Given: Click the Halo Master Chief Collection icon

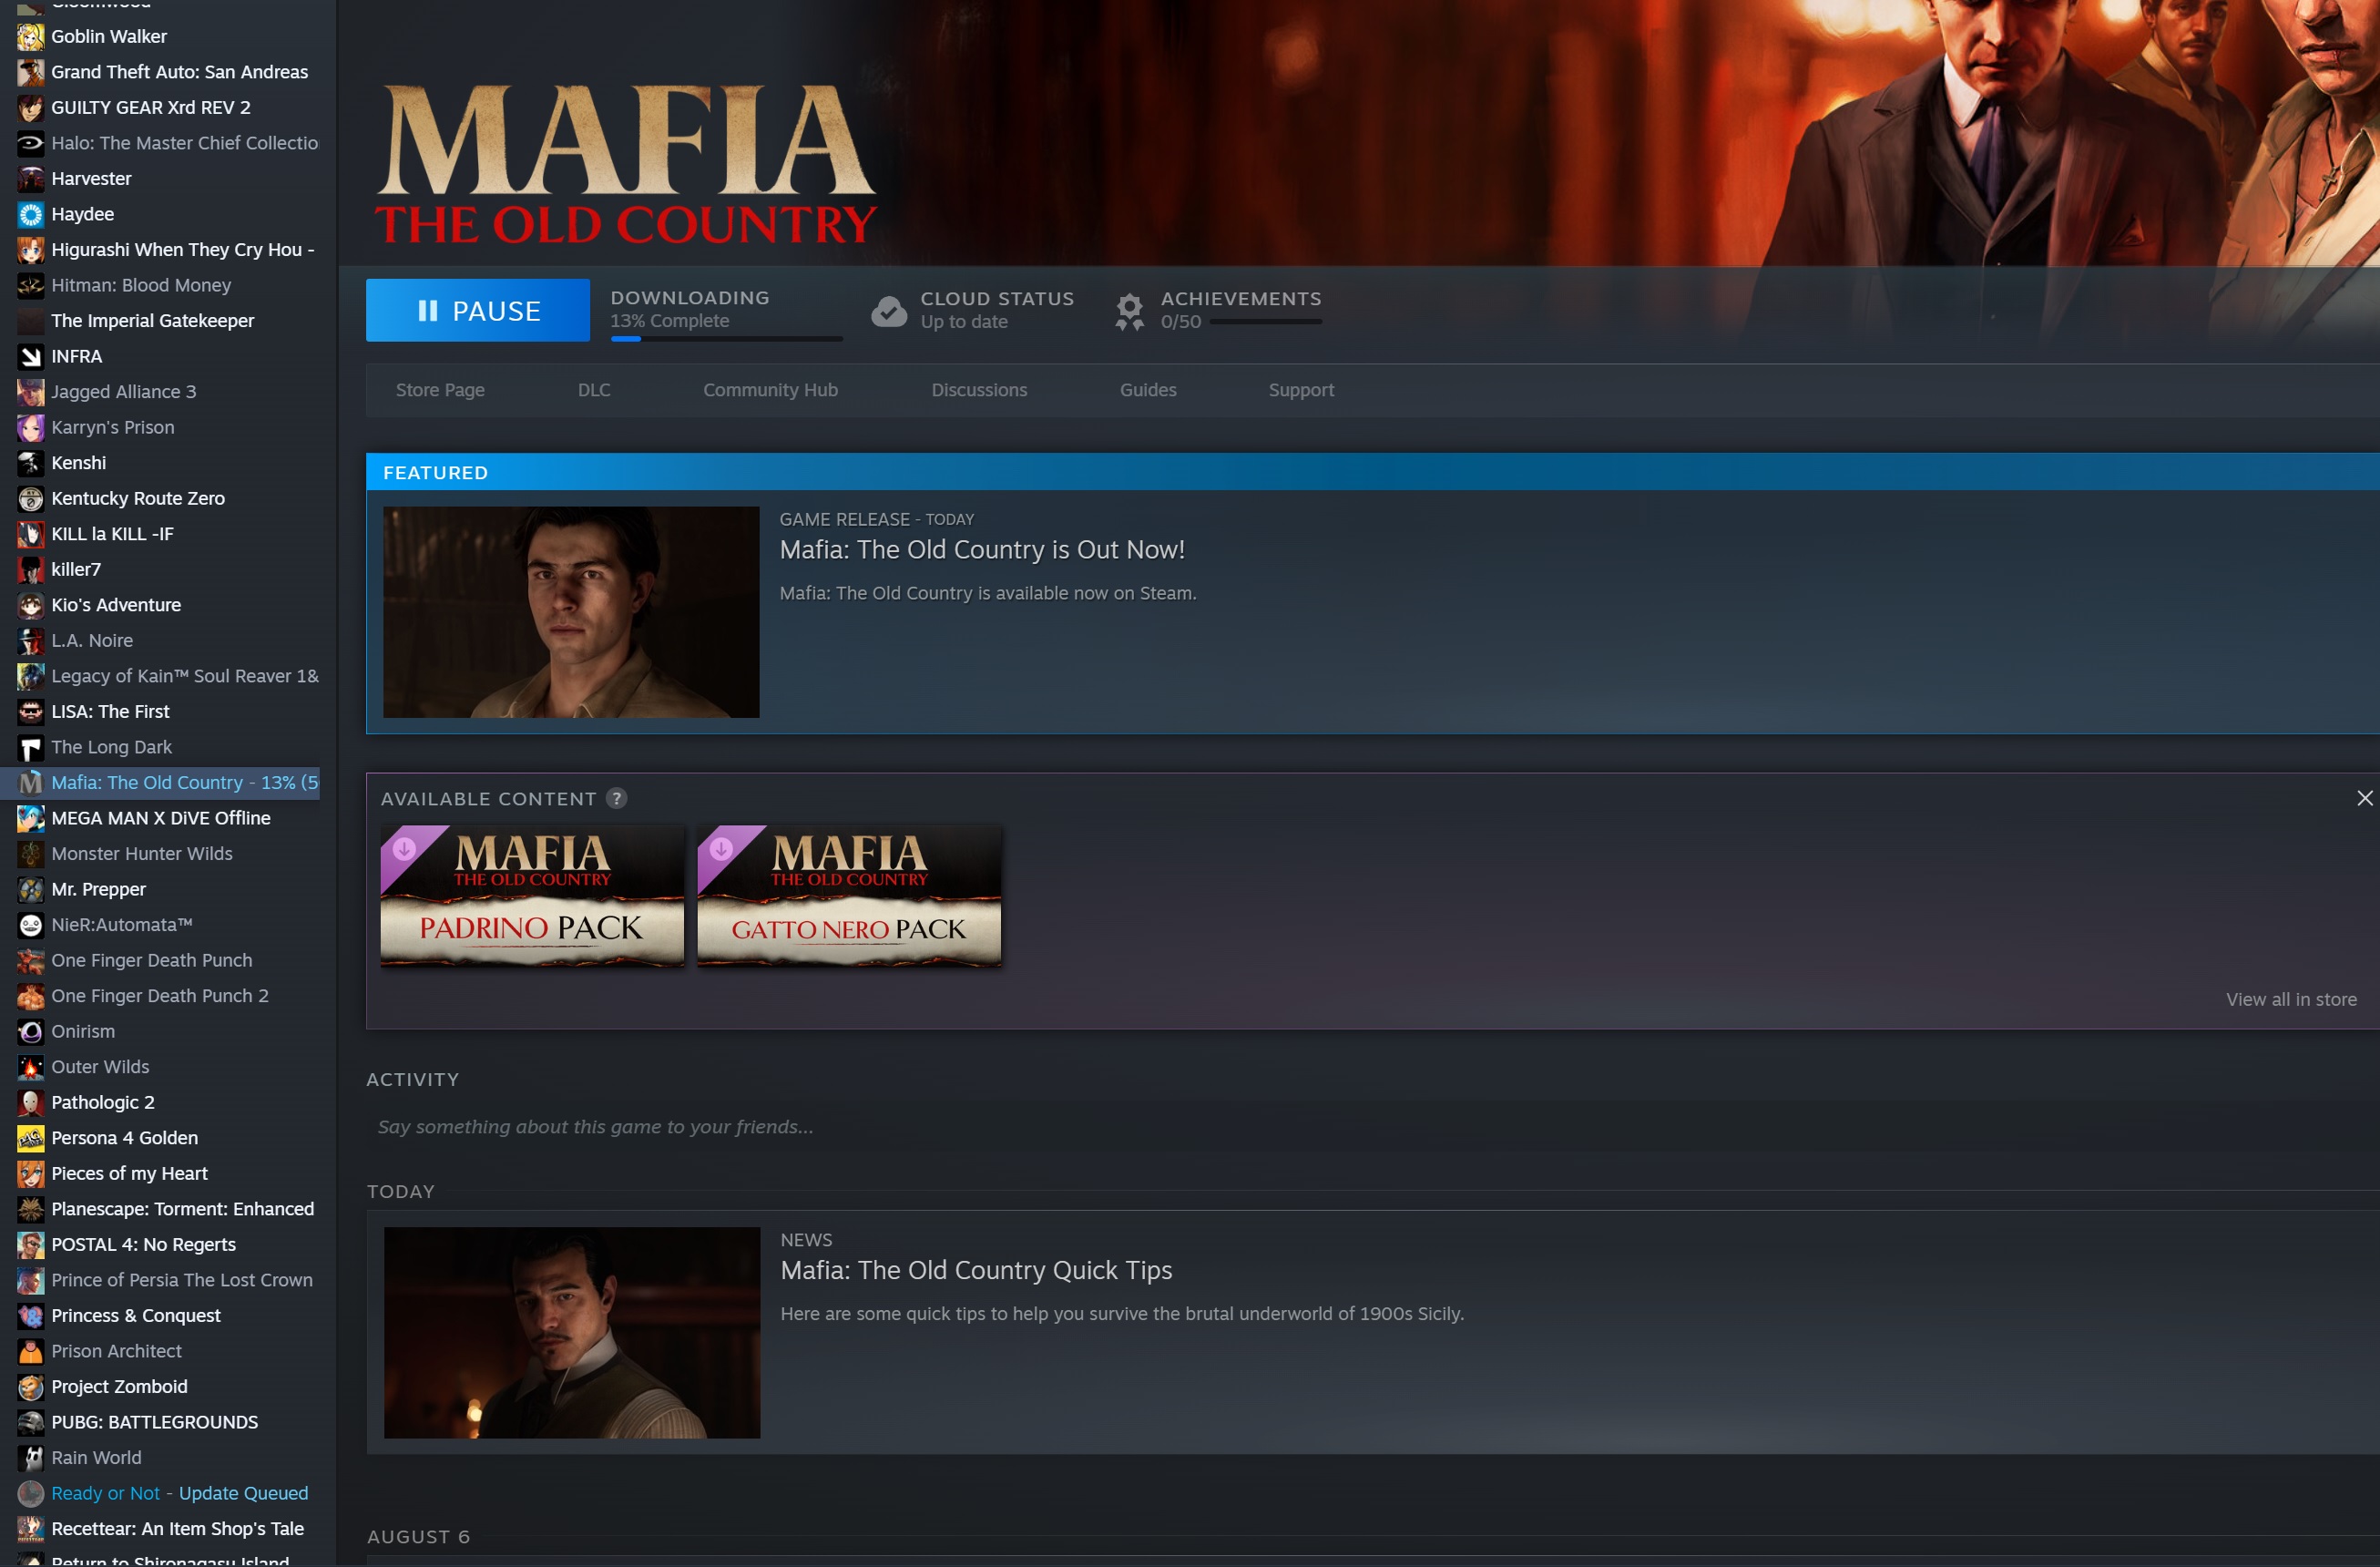Looking at the screenshot, I should click(x=31, y=143).
